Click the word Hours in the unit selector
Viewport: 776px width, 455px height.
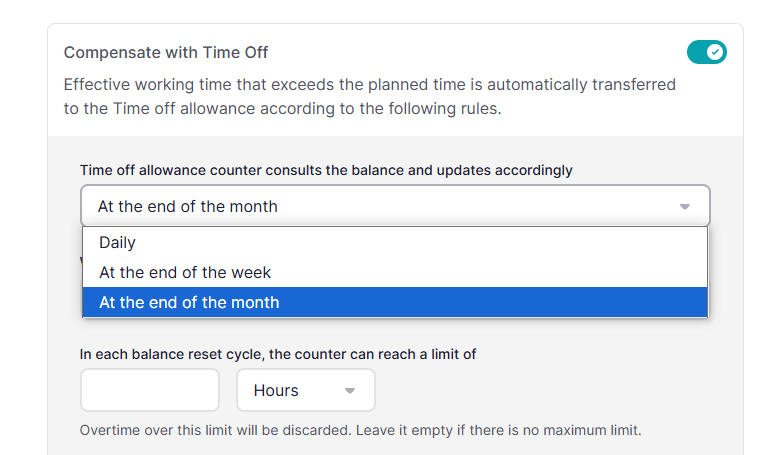[x=276, y=391]
